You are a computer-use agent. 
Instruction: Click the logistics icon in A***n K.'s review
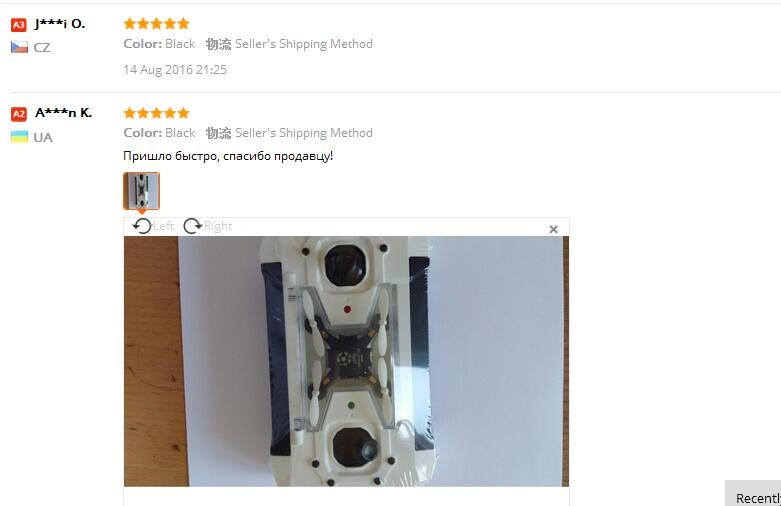[219, 133]
